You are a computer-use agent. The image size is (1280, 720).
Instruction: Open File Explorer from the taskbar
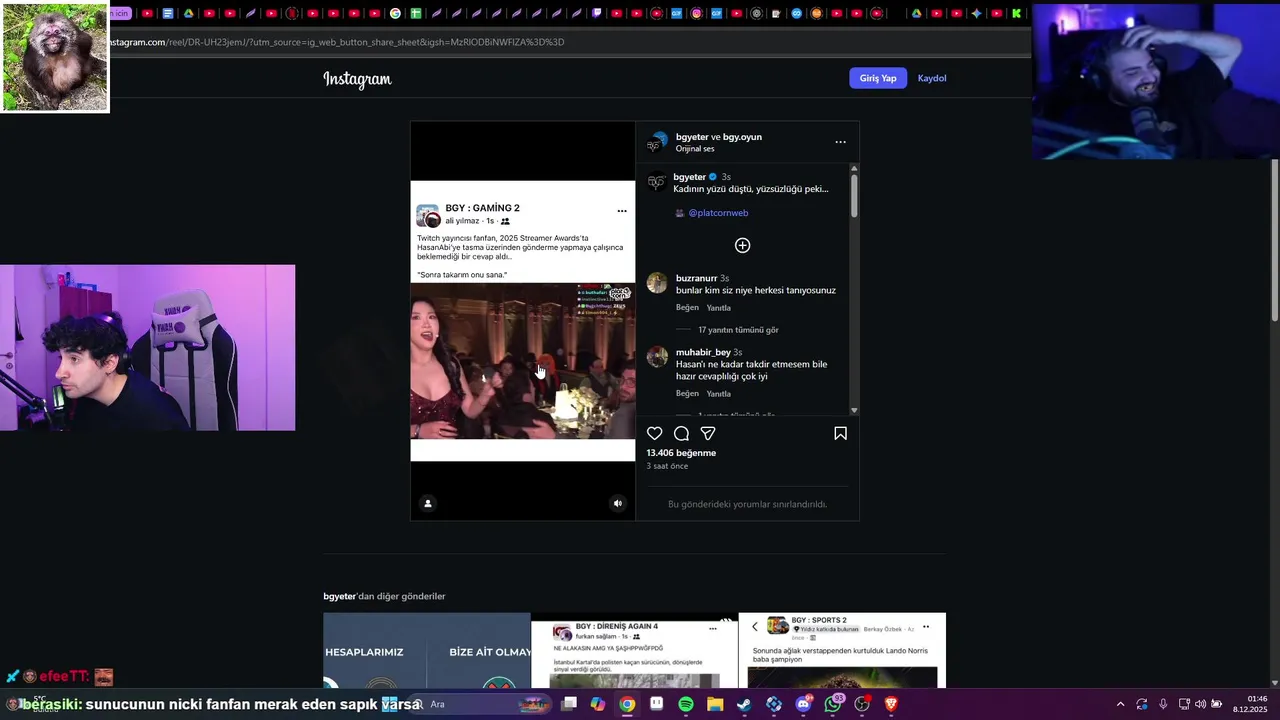click(715, 704)
